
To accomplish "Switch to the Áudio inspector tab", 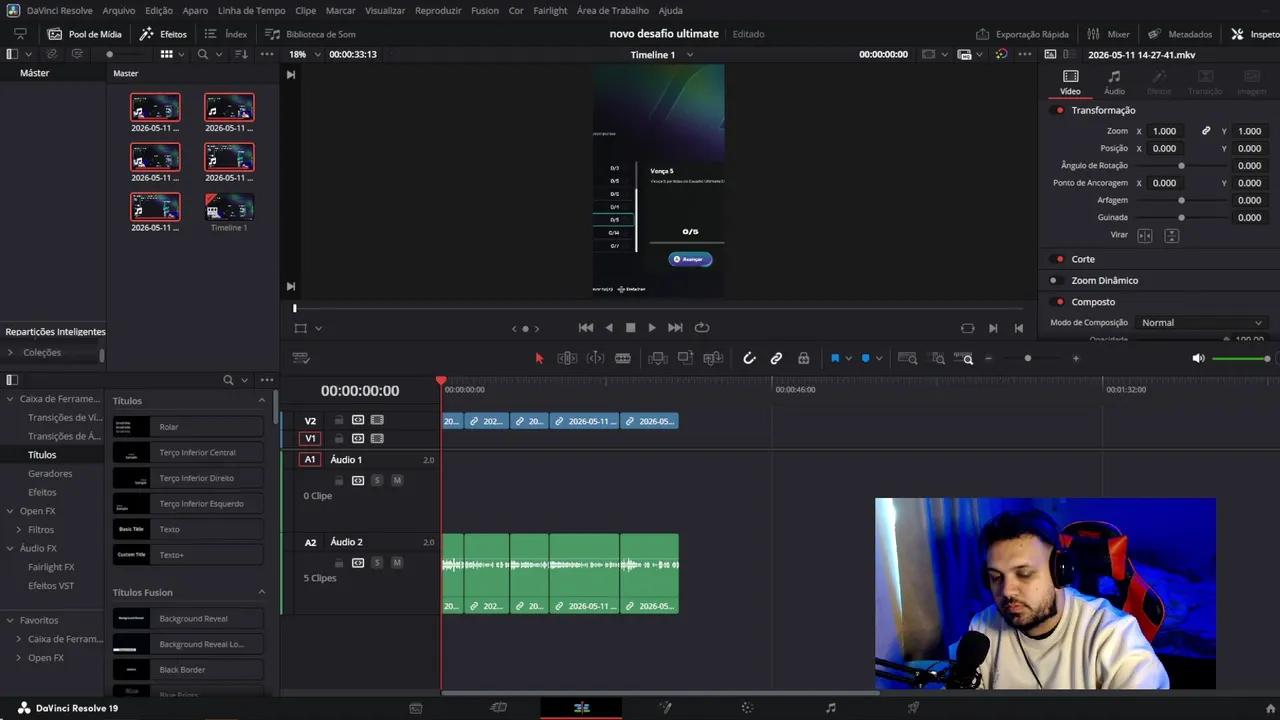I will click(1114, 82).
